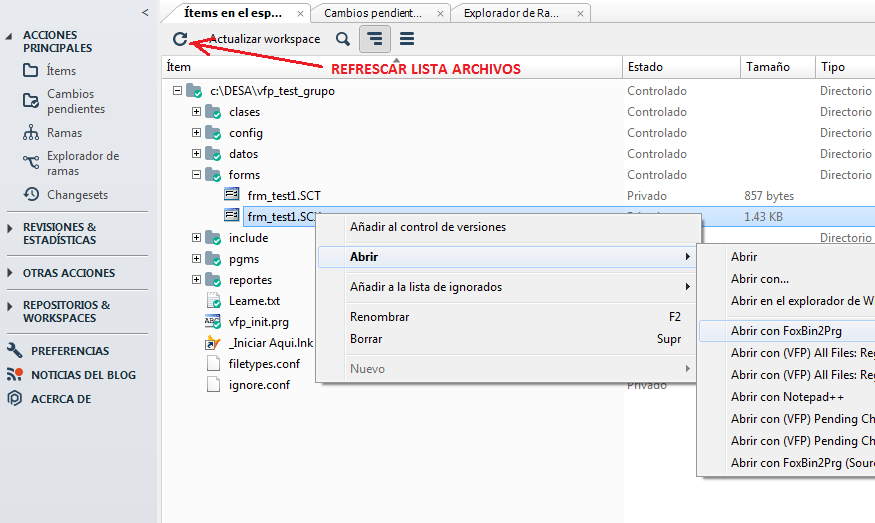Open the search magnifier tool
This screenshot has height=523, width=875.
pyautogui.click(x=343, y=39)
